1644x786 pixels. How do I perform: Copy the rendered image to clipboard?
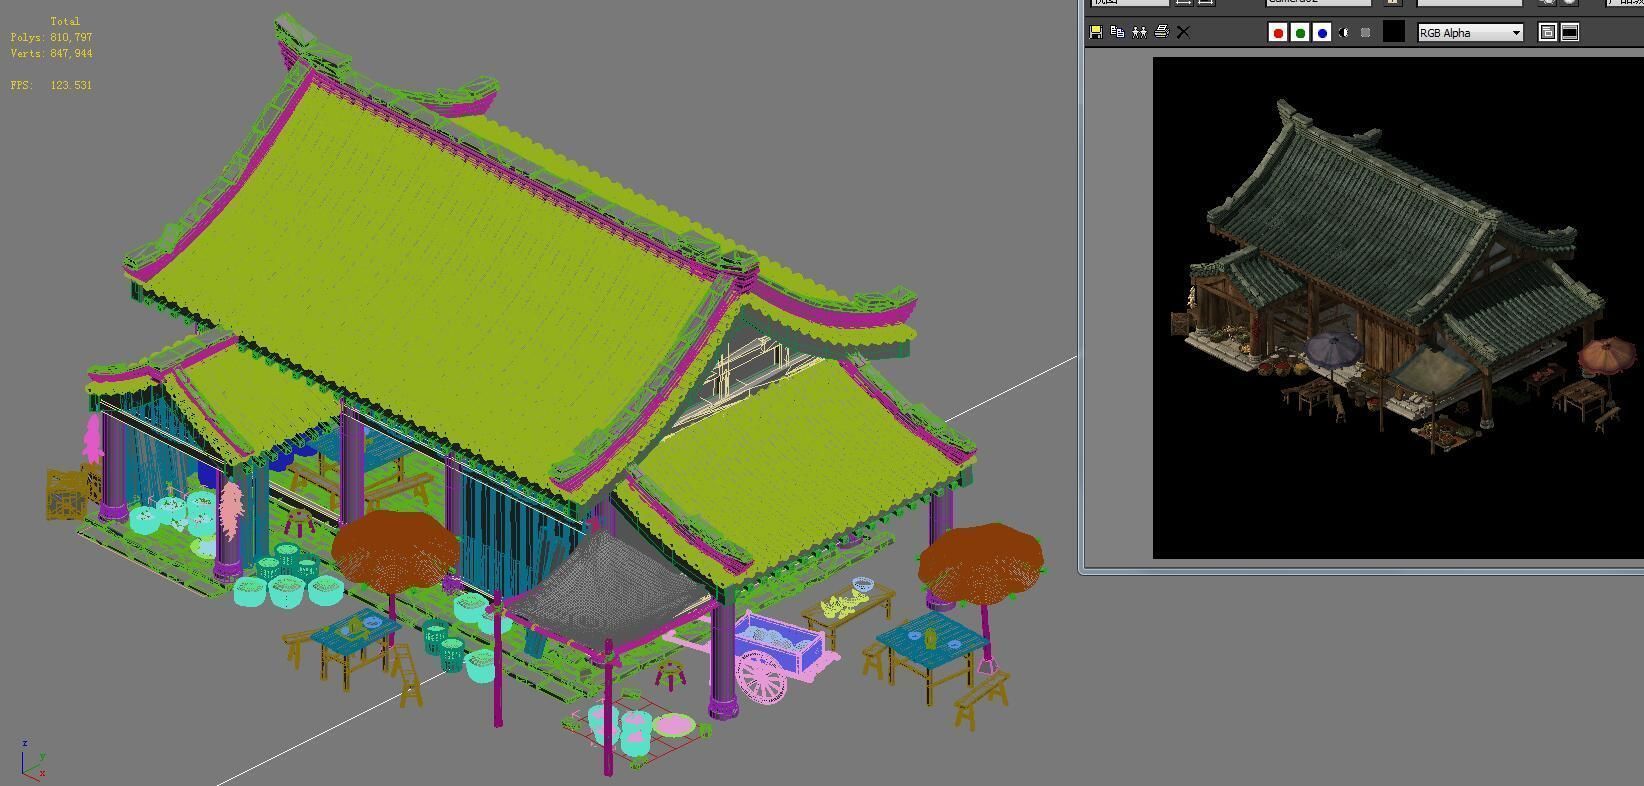1118,32
